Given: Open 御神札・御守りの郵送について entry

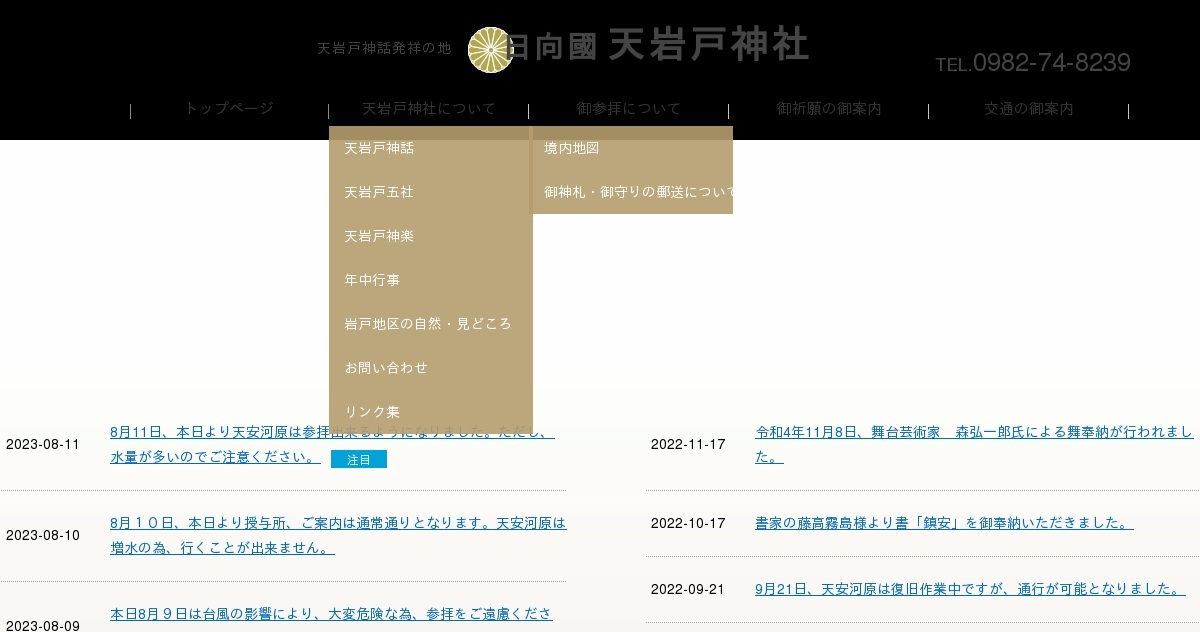Looking at the screenshot, I should click(x=637, y=192).
